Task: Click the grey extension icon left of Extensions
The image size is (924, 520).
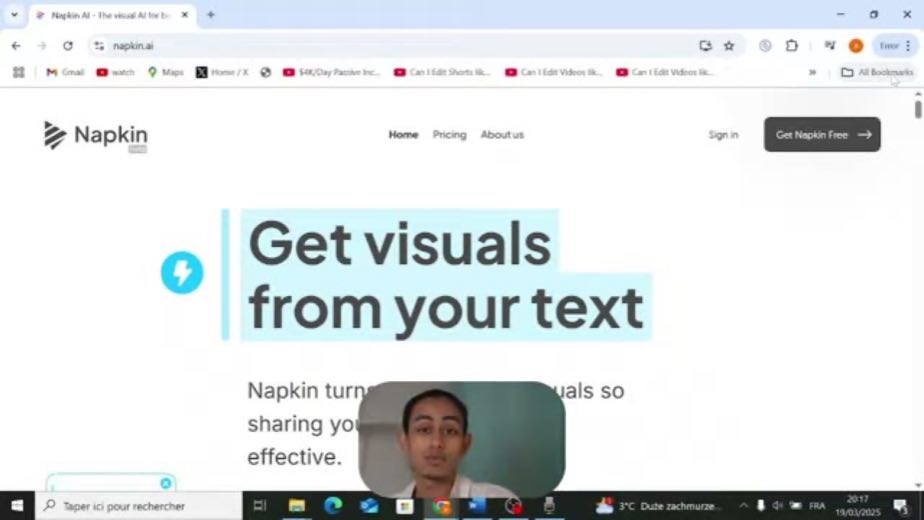Action: (x=765, y=45)
